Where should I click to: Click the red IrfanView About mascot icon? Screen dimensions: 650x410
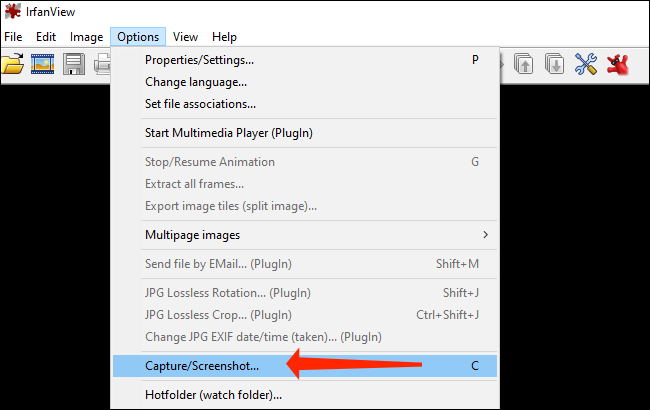[619, 65]
